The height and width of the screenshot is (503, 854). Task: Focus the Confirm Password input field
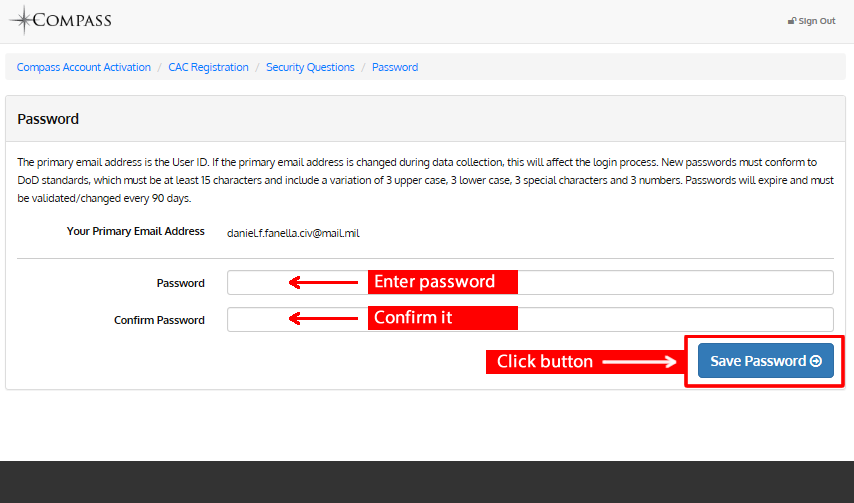(530, 320)
